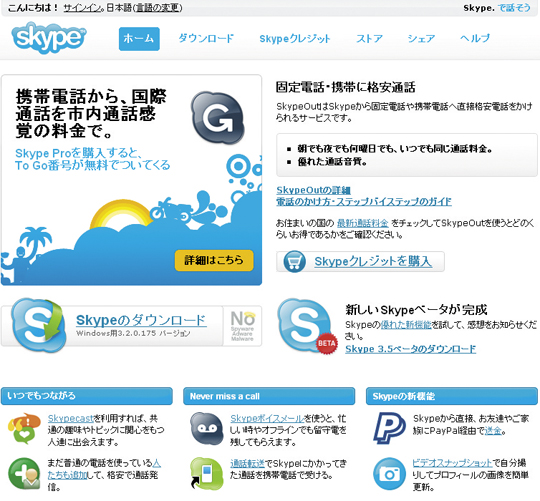
Task: Open the SkypeOutの詳細 link
Action: [313, 190]
